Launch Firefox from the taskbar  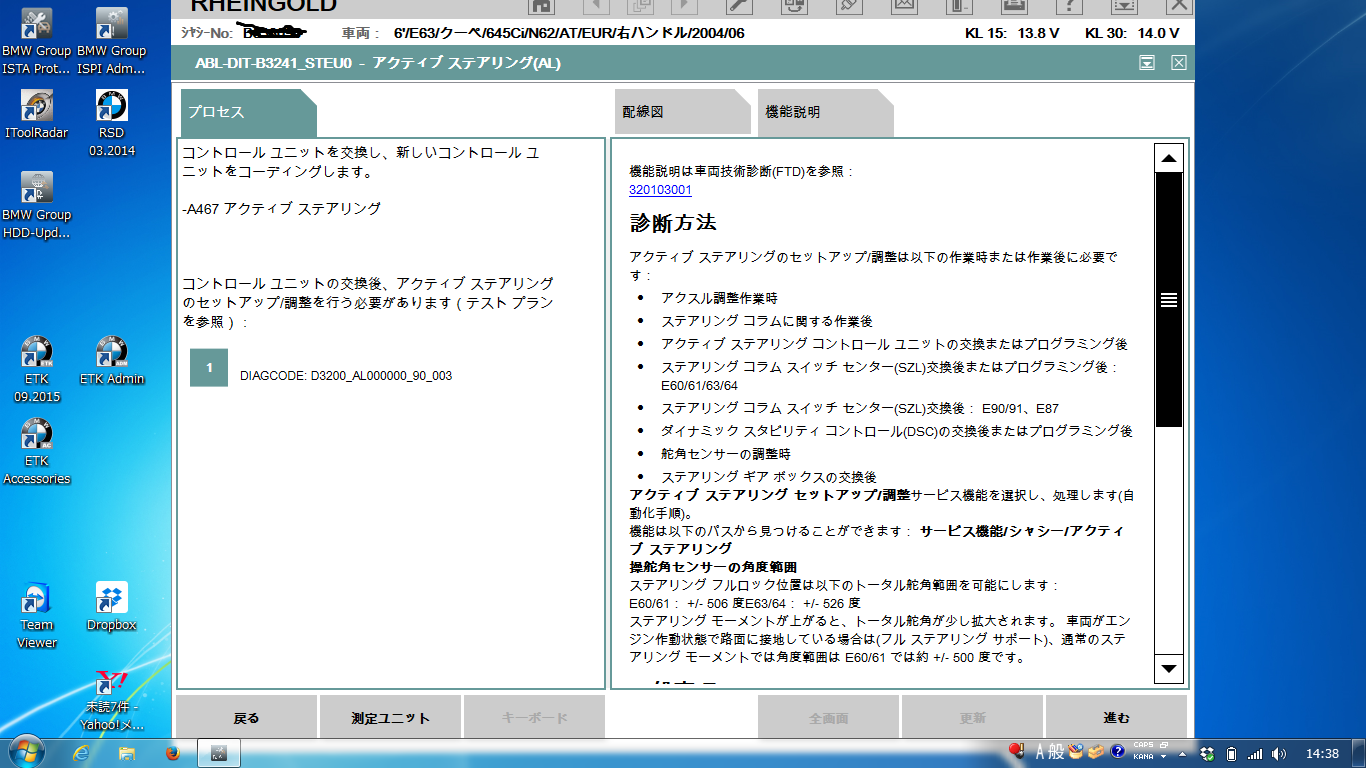pyautogui.click(x=171, y=752)
